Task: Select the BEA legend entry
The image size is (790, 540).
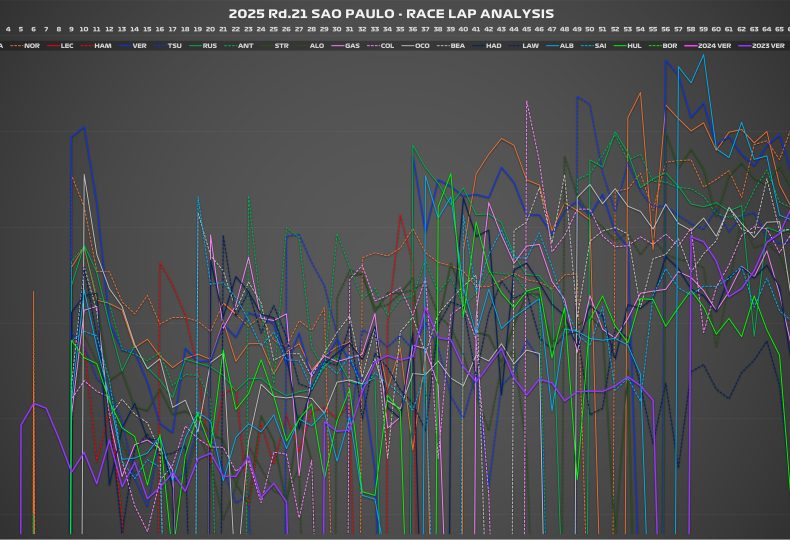Action: (x=457, y=46)
